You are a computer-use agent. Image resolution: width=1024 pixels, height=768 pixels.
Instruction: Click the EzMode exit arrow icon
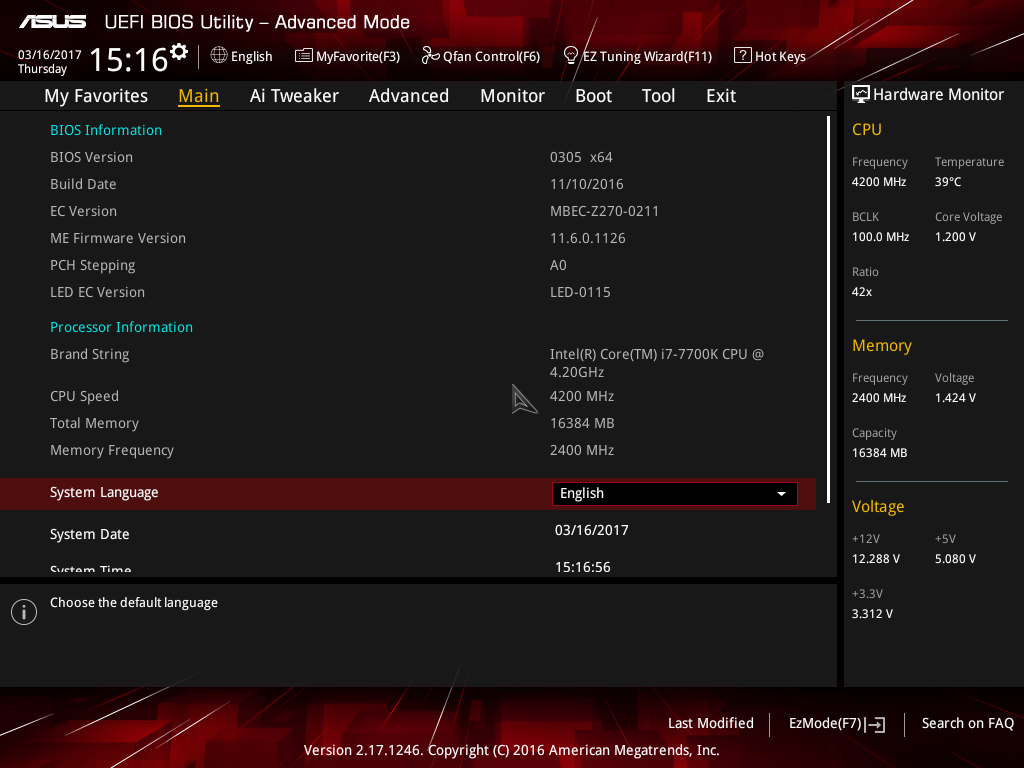876,724
